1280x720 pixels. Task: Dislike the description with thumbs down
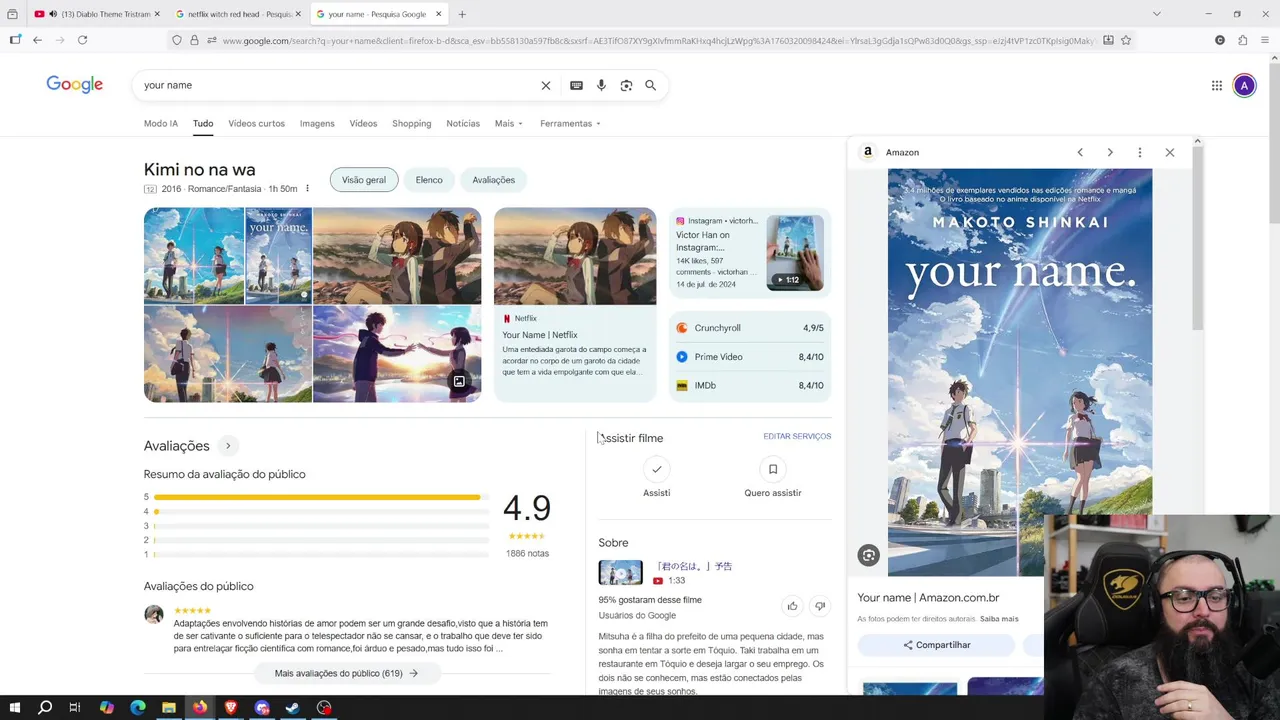820,605
